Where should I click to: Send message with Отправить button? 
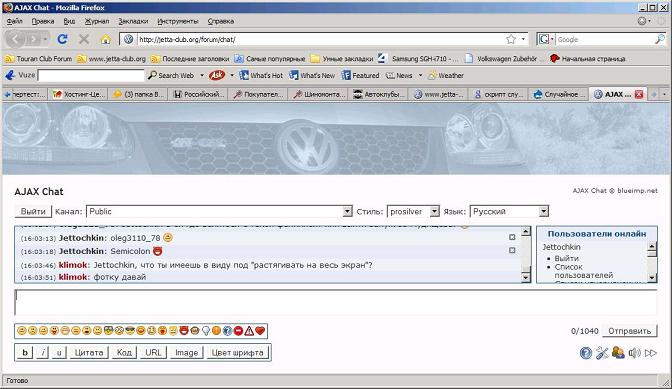[629, 331]
